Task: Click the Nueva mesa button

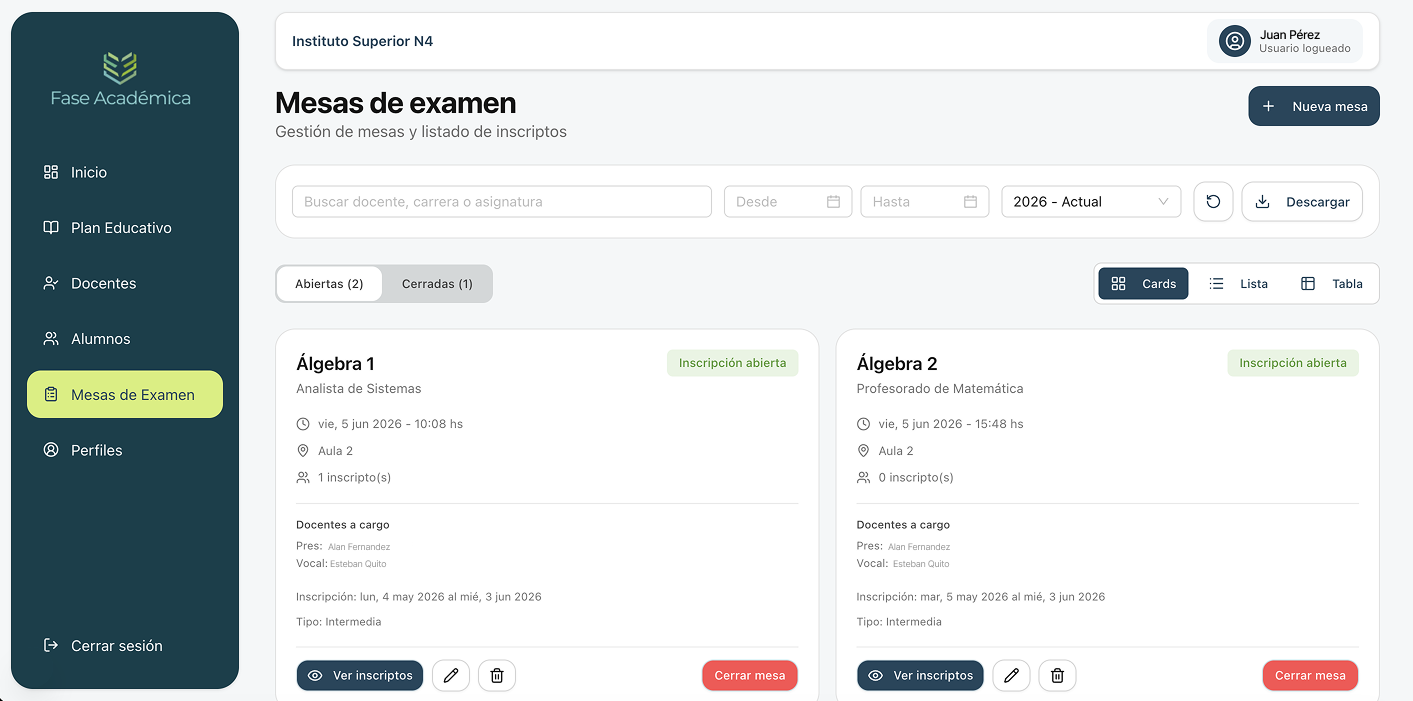Action: click(1314, 106)
